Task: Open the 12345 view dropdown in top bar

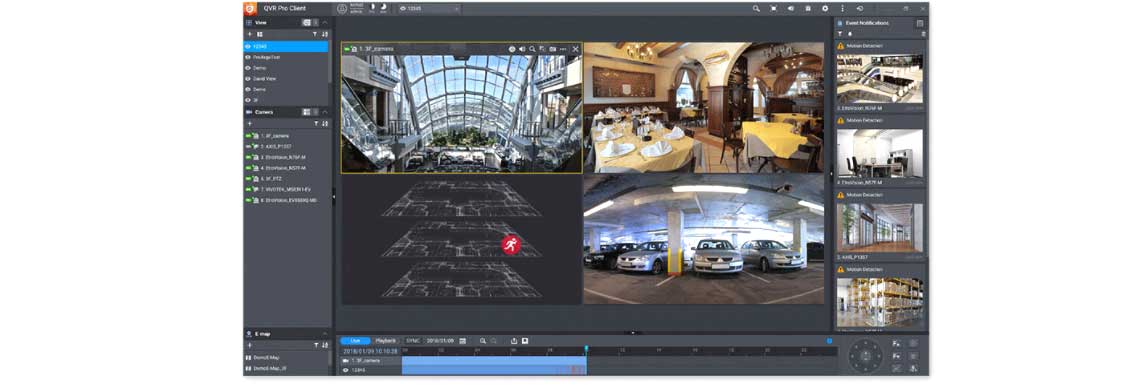Action: pos(430,9)
